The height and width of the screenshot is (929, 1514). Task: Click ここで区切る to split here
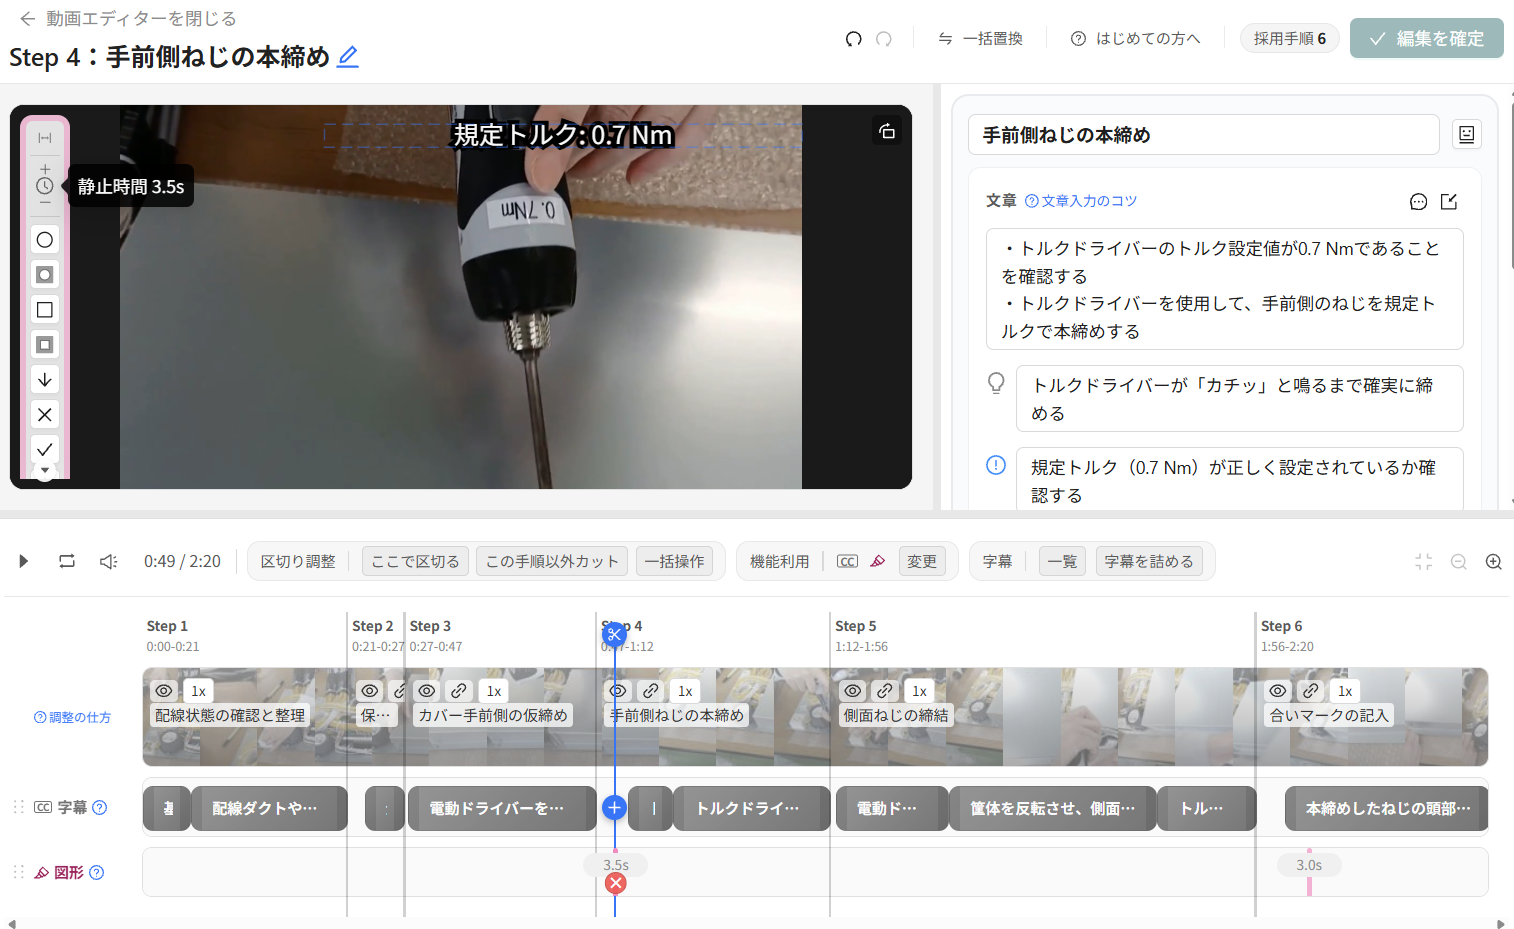point(416,562)
